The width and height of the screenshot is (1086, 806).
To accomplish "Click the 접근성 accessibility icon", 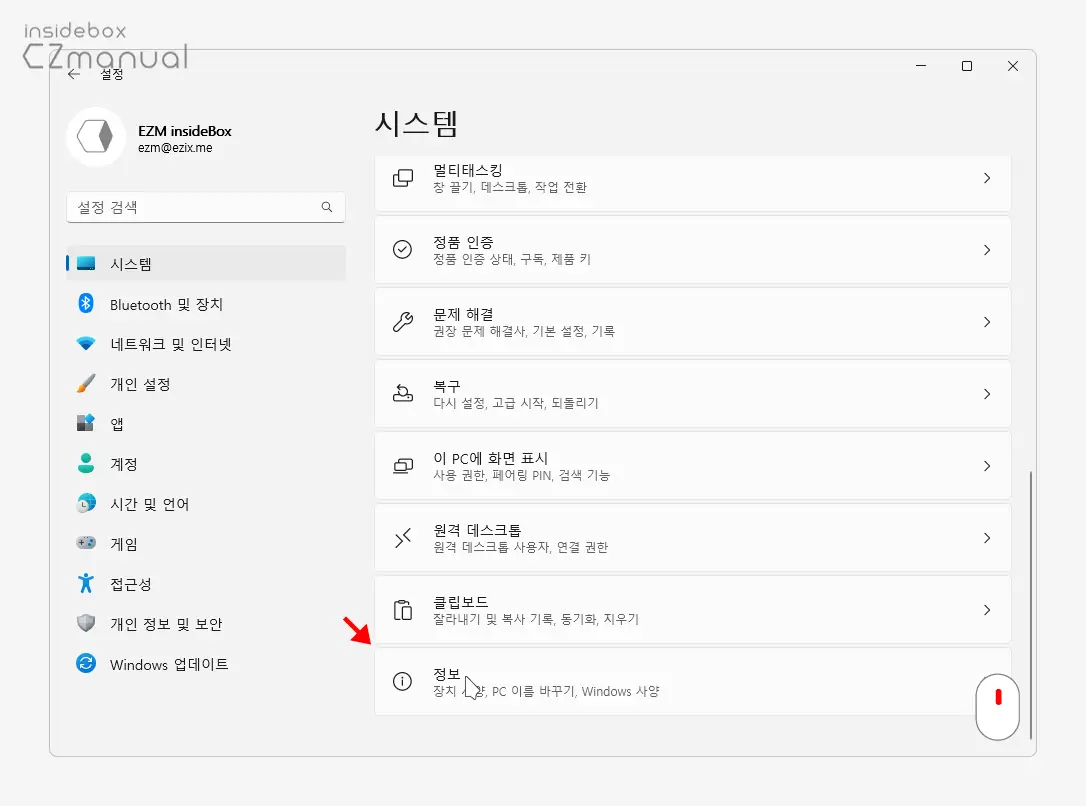I will click(x=86, y=584).
